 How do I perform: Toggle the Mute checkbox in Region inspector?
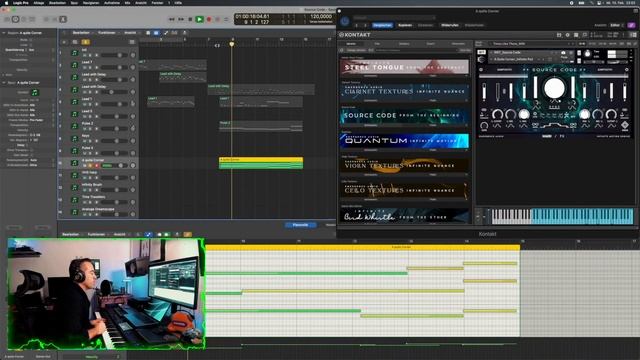(31, 40)
